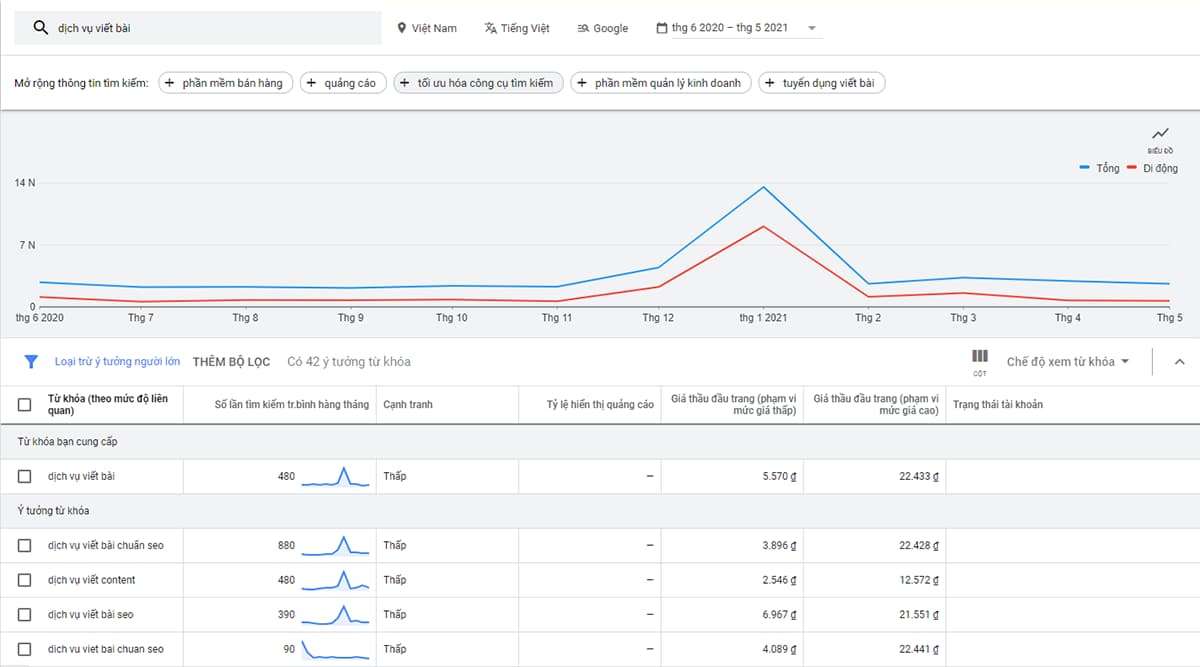Click trend sparkline in dịch vụ viết bài row

(x=336, y=476)
